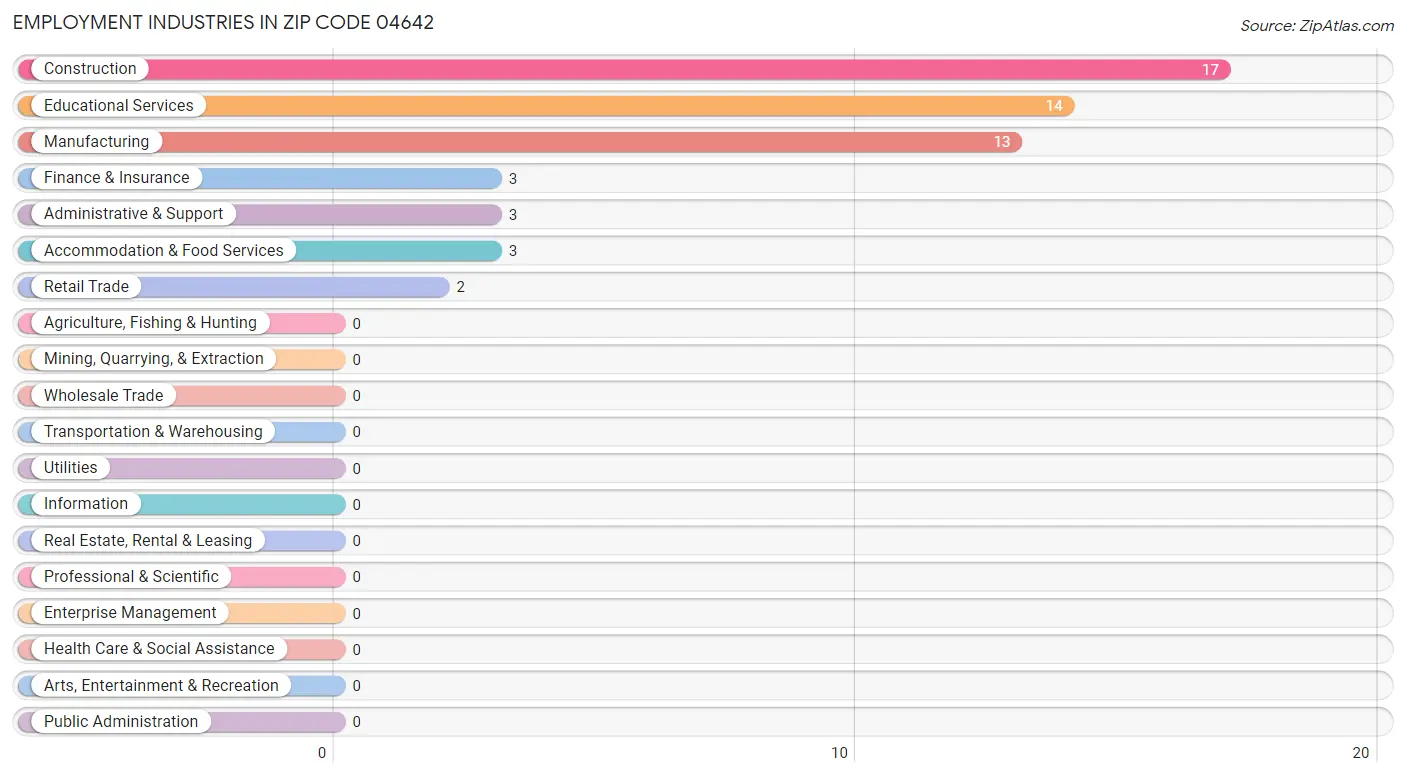Click the Manufacturing label

96,142
